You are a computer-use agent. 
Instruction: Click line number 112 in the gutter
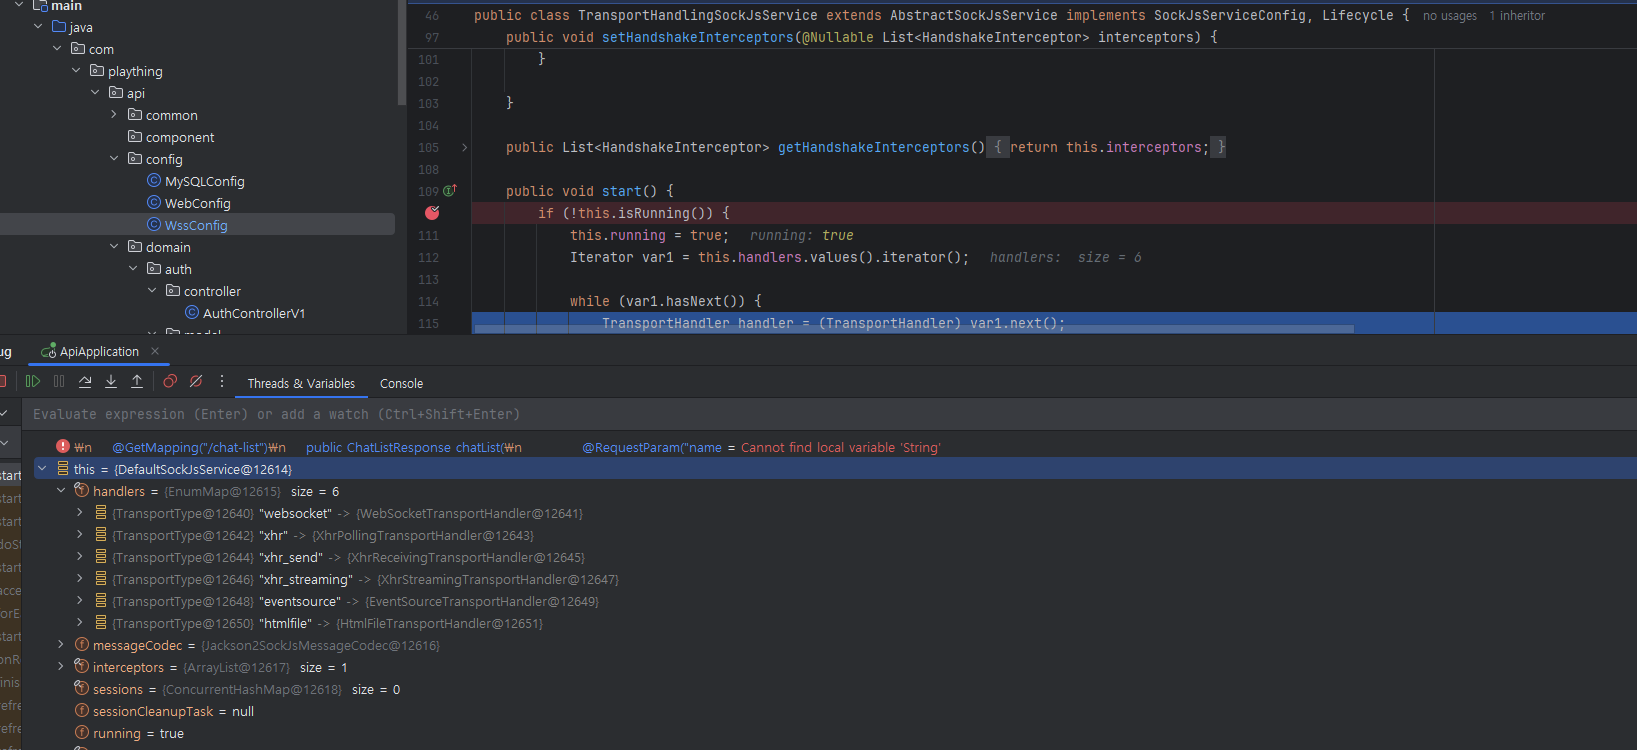[429, 257]
